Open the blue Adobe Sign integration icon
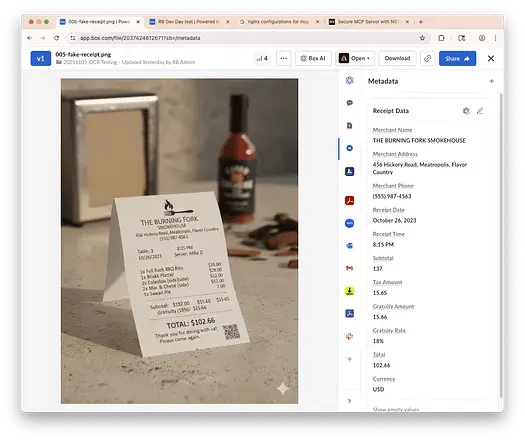Image resolution: width=525 pixels, height=440 pixels. coord(349,313)
